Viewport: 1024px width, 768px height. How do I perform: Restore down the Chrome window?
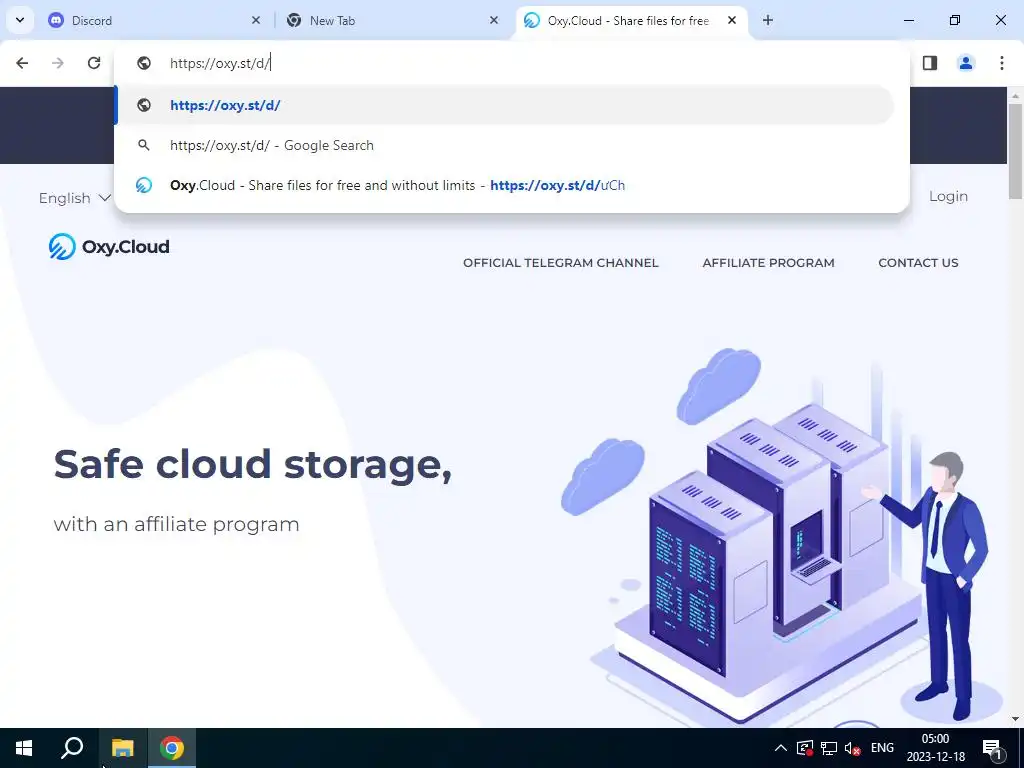[x=955, y=20]
